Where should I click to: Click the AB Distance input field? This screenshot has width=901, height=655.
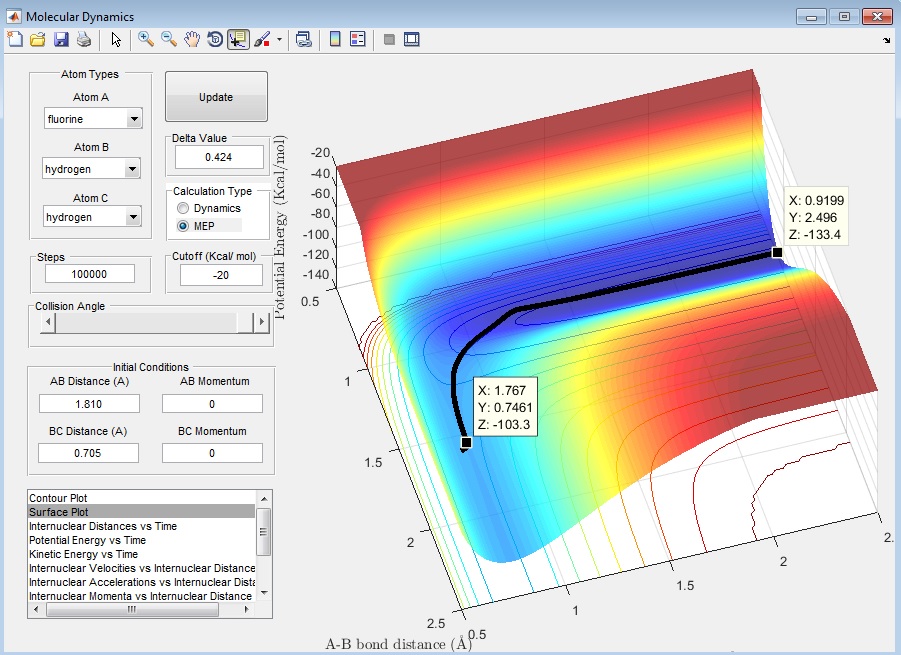(x=89, y=404)
